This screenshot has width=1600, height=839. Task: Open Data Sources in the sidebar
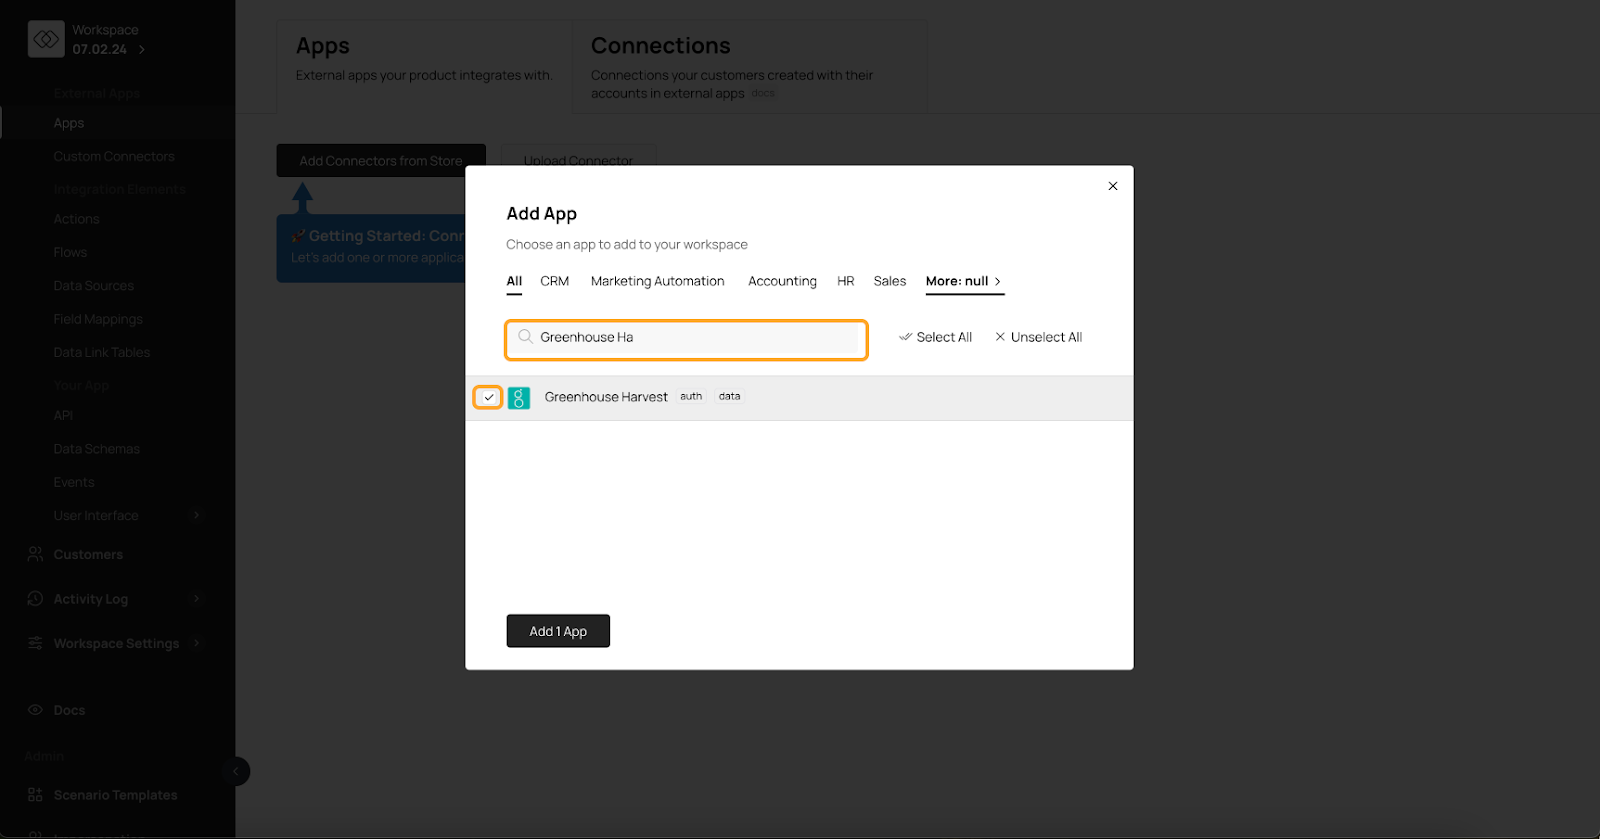[94, 286]
